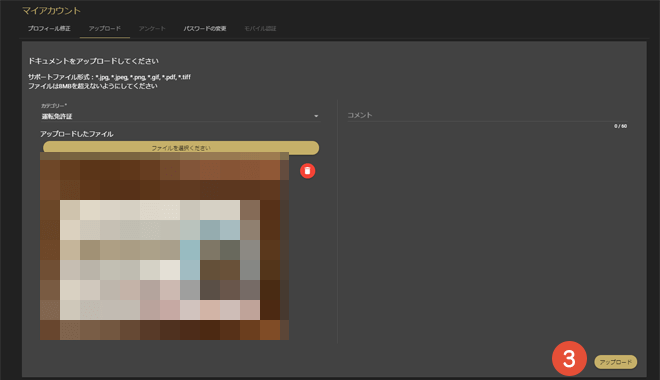Click the サポートファイル形式 text line
The width and height of the screenshot is (660, 380).
click(109, 77)
